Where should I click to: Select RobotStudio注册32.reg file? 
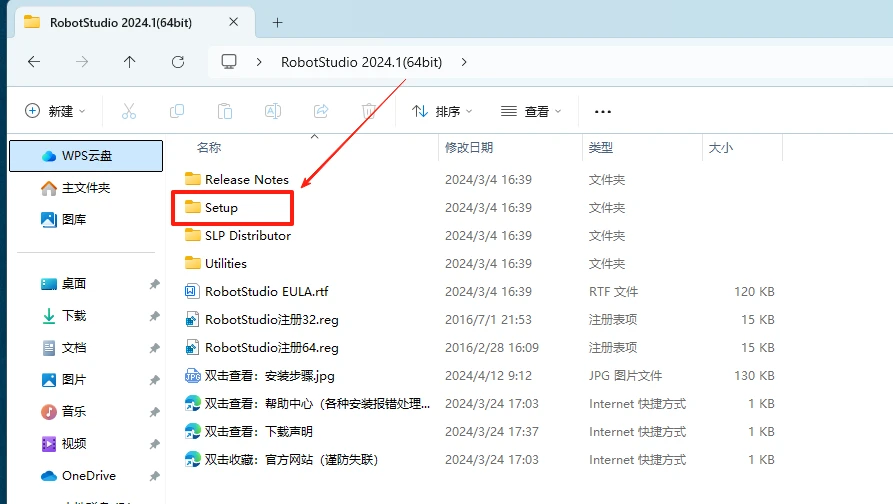pos(272,319)
